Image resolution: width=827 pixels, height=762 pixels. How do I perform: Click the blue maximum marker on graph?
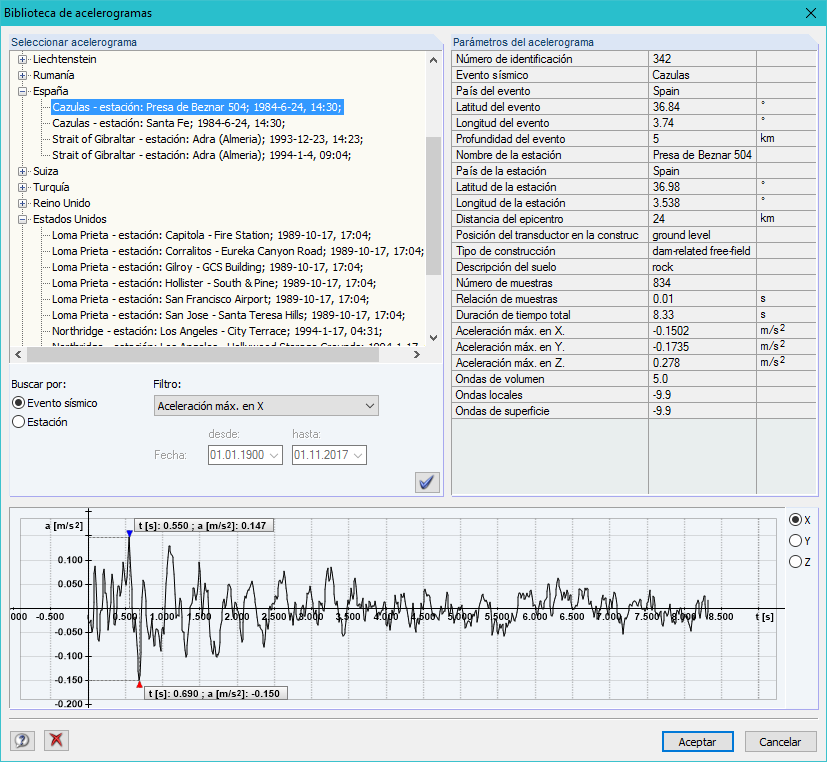(130, 534)
